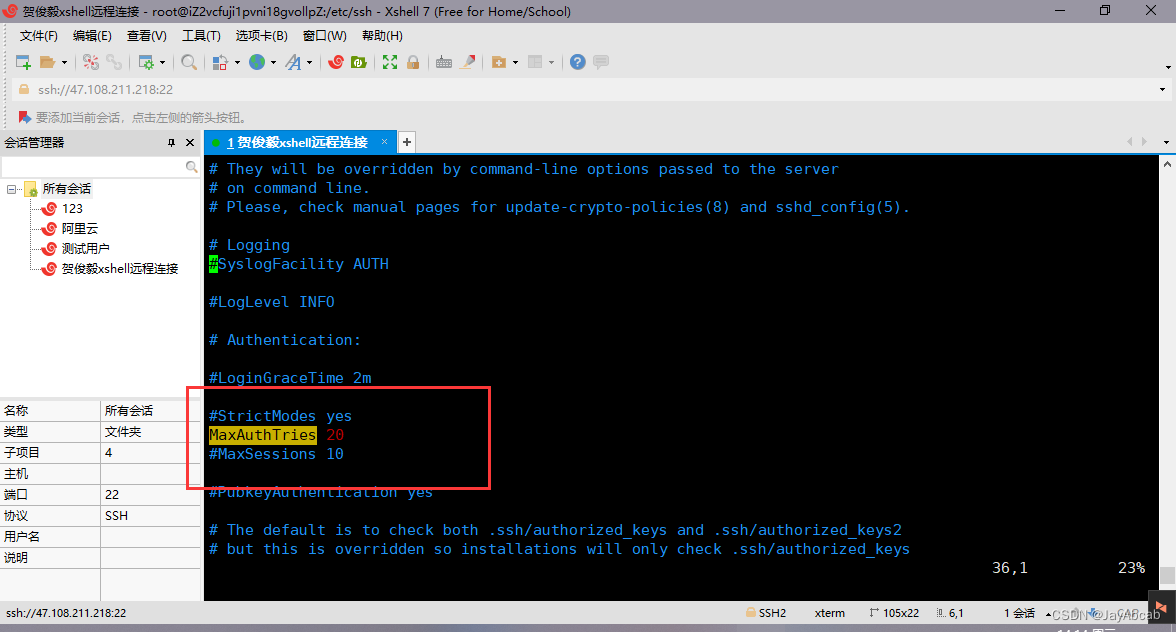Expand the globe encoding dropdown arrow
The width and height of the screenshot is (1176, 632).
273,62
